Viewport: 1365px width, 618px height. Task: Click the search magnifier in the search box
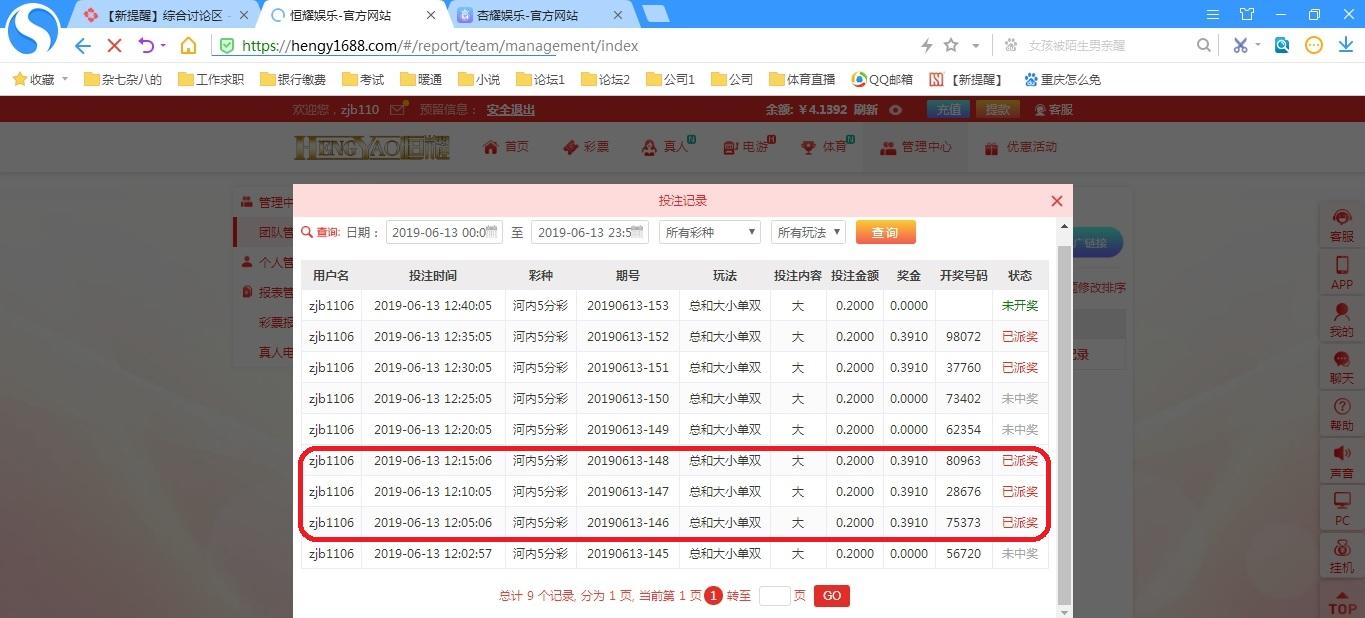tap(1204, 45)
